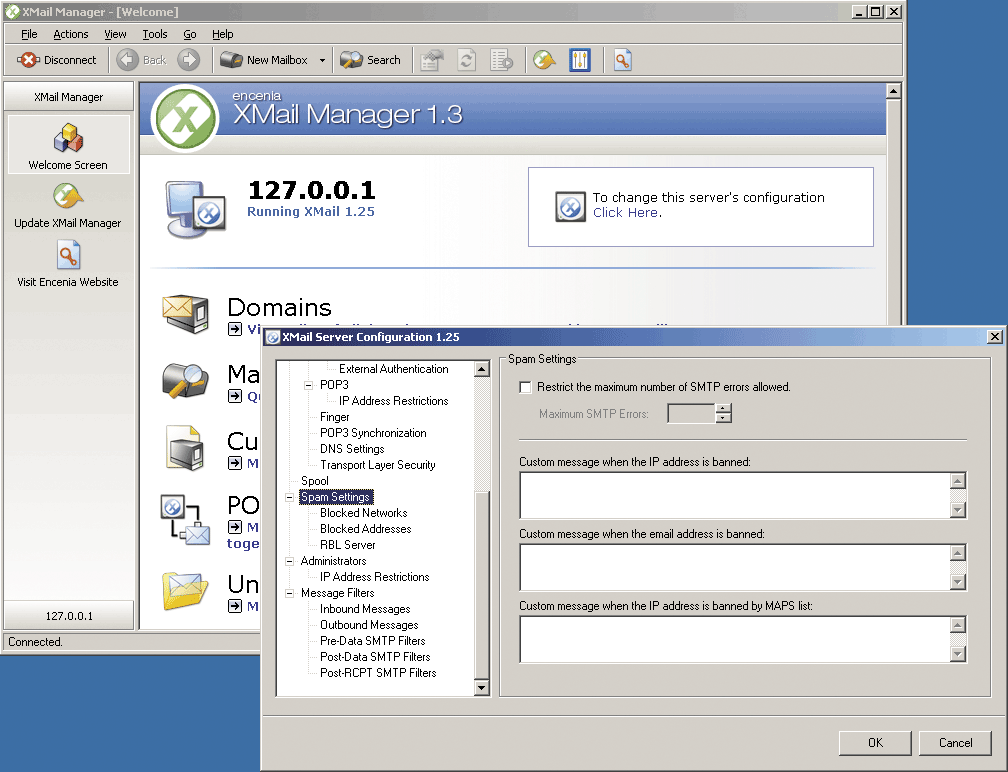Click the XMail logo in the banner

coord(185,118)
